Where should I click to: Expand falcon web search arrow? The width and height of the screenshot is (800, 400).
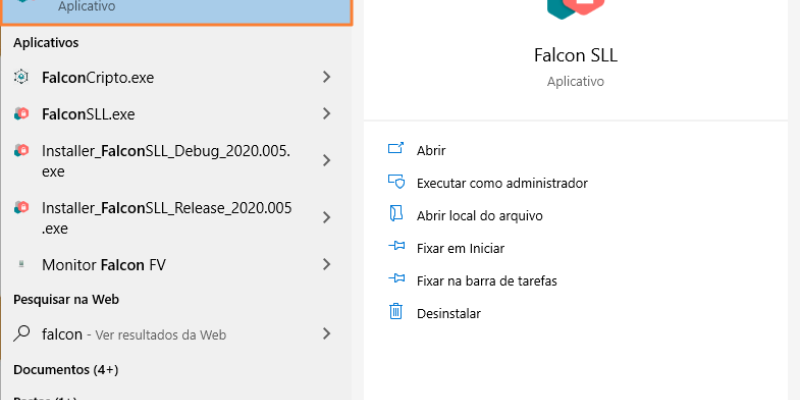pos(327,334)
